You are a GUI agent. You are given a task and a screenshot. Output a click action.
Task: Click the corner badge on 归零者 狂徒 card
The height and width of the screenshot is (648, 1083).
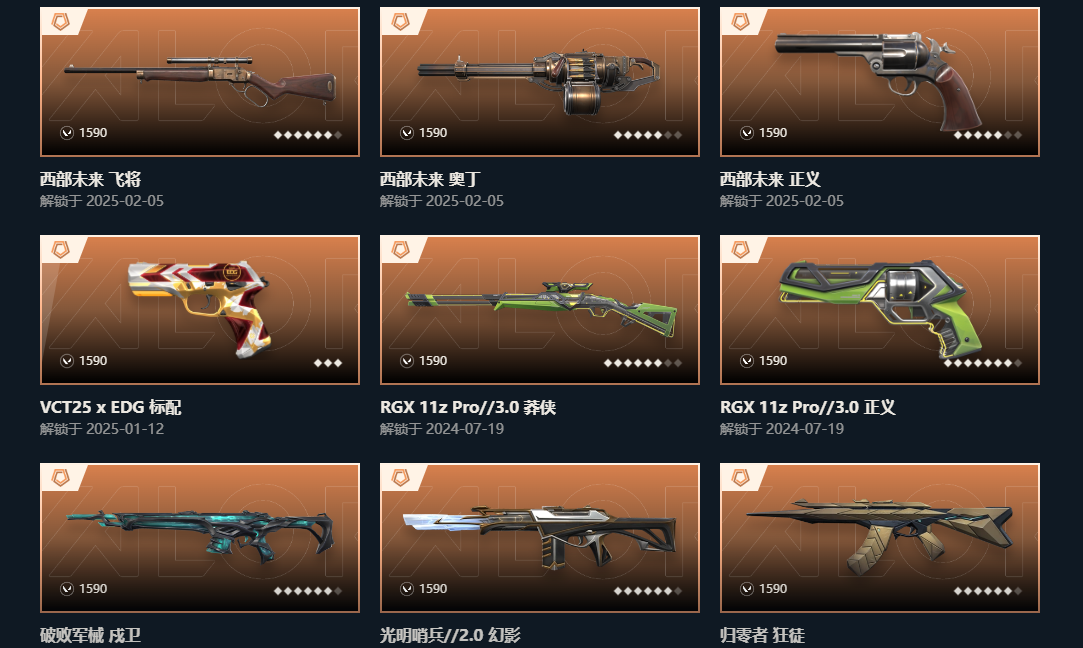pyautogui.click(x=740, y=477)
